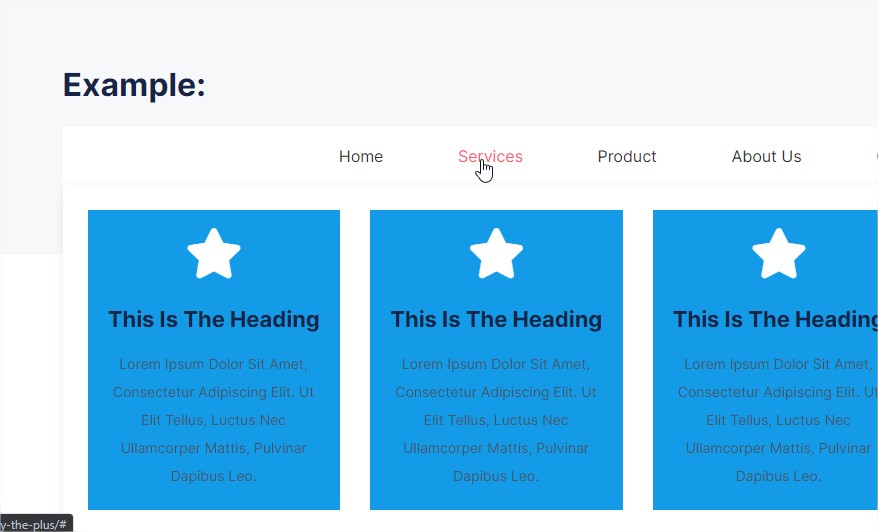Click the star icon in the right card
The height and width of the screenshot is (532, 878).
tap(779, 254)
